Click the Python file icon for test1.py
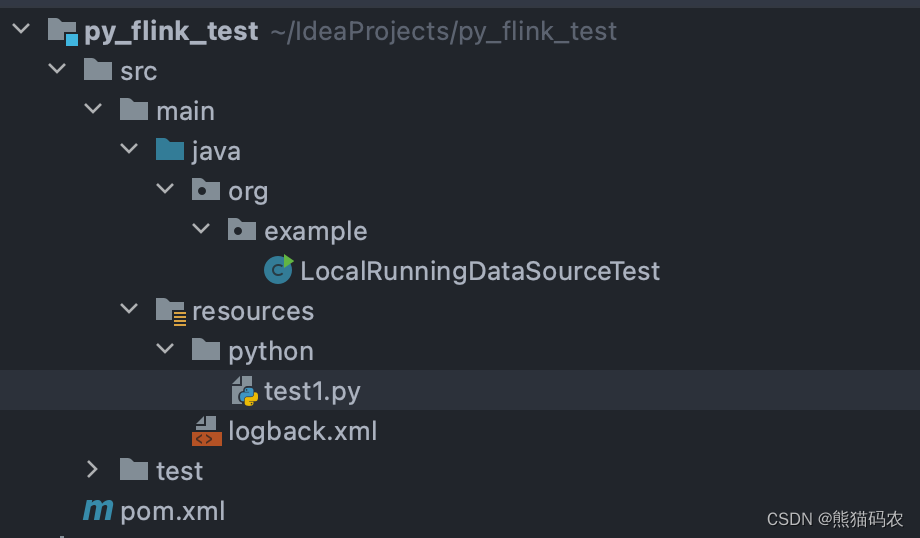Viewport: 920px width, 538px height. [244, 391]
